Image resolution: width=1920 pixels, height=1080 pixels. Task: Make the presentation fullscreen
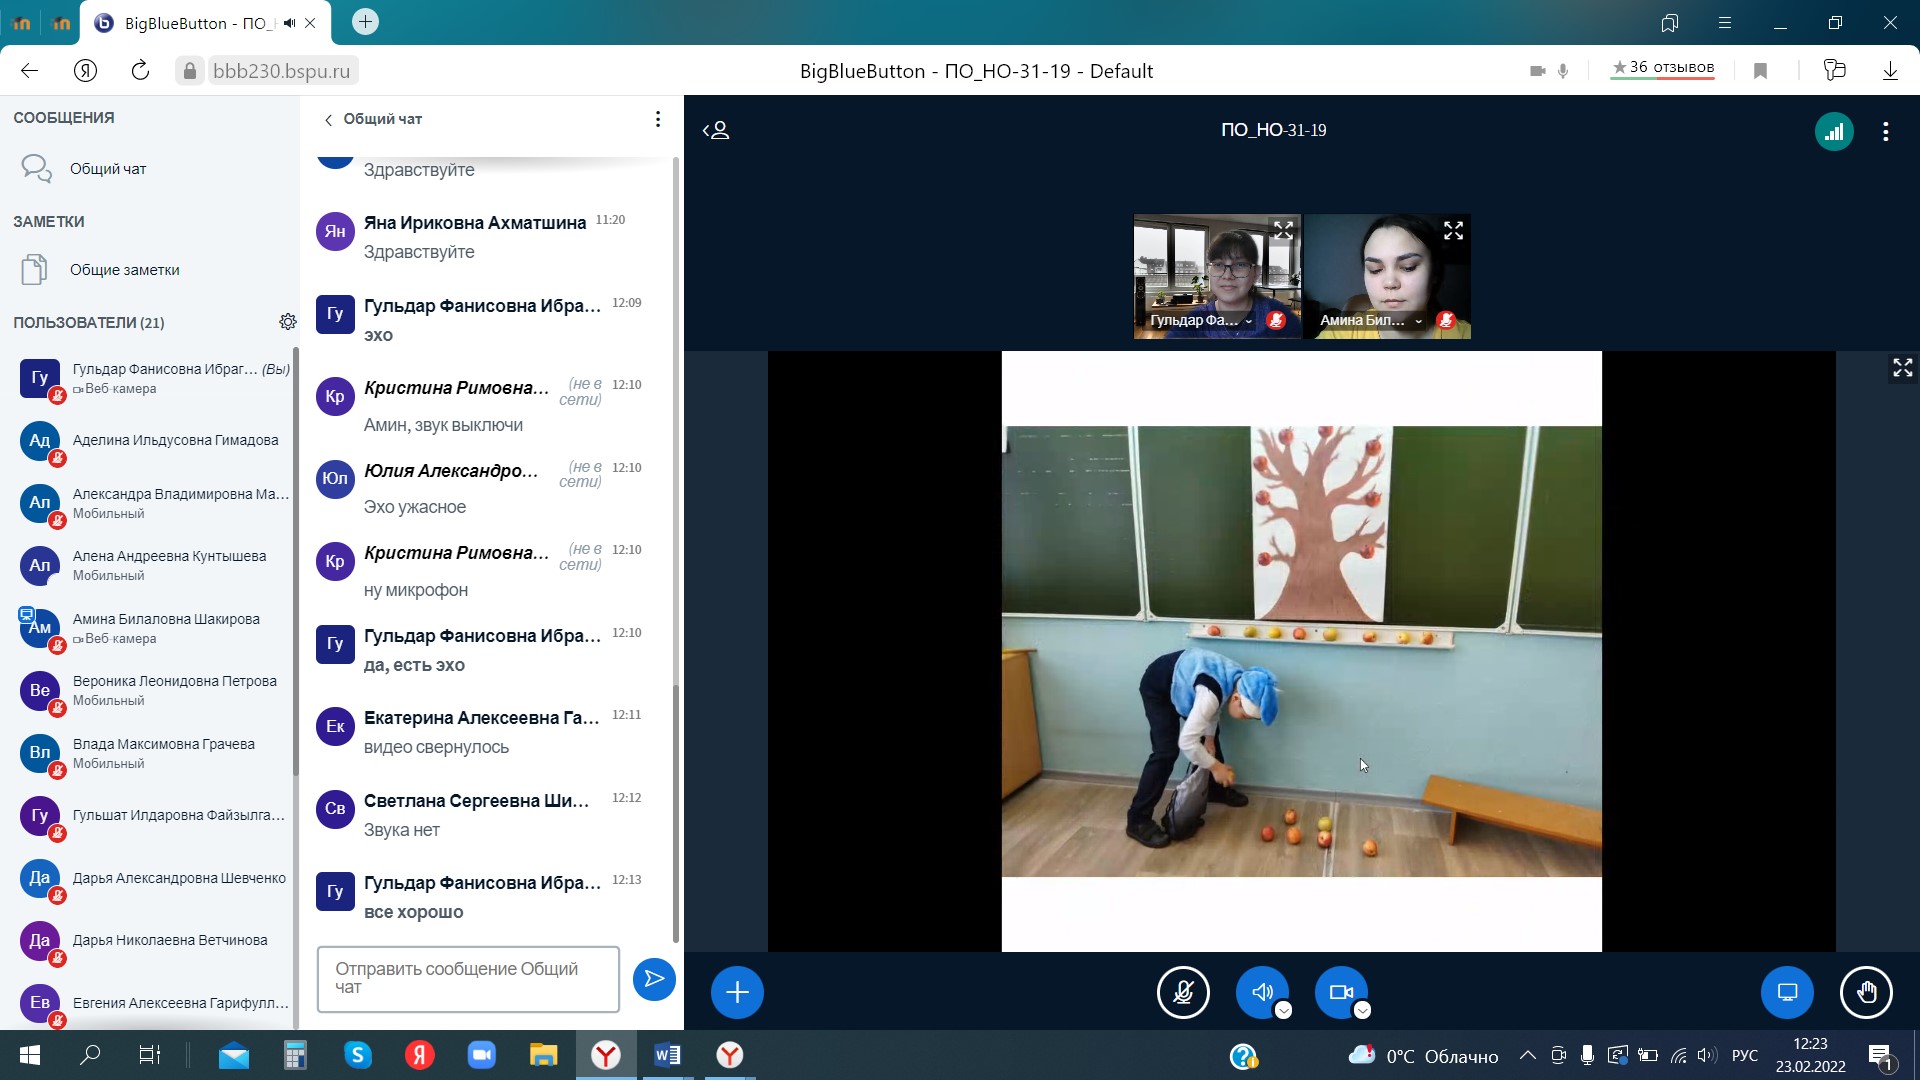tap(1902, 368)
